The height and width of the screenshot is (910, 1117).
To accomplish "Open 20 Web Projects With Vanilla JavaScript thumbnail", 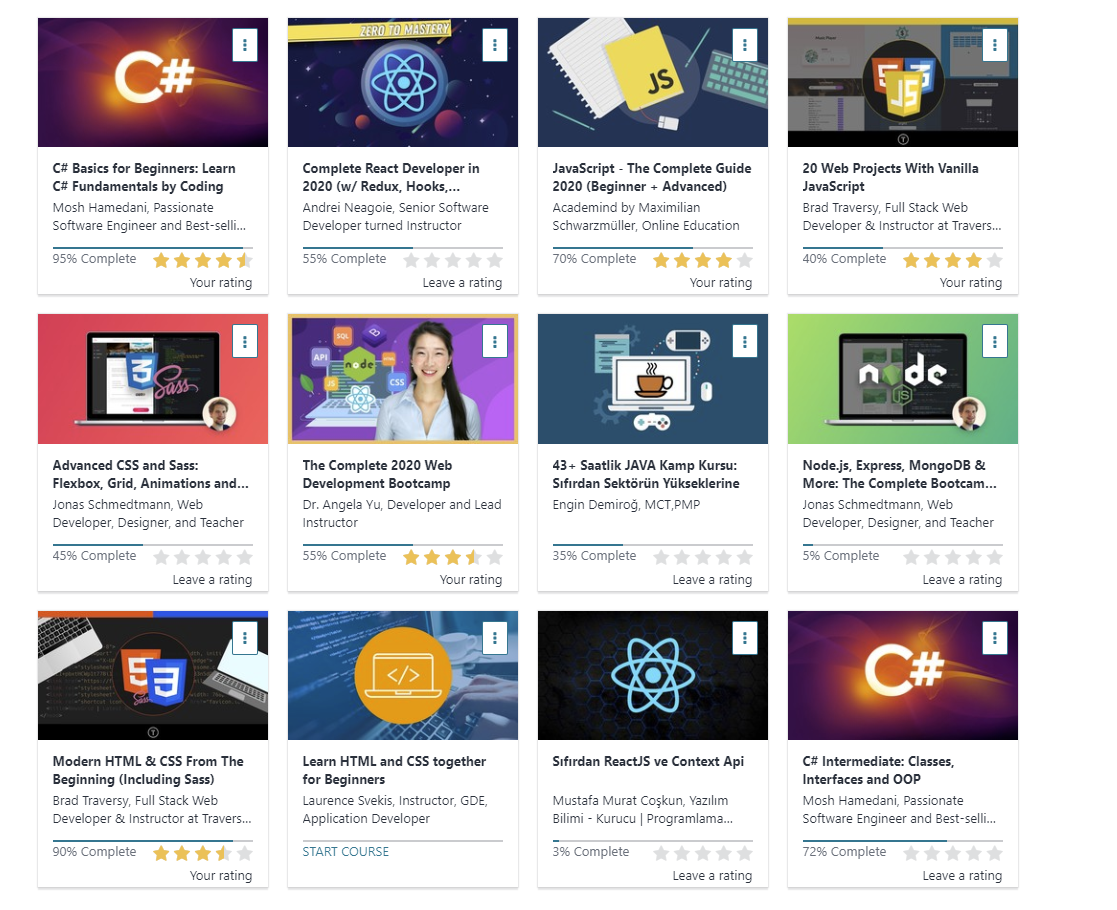I will tap(903, 83).
